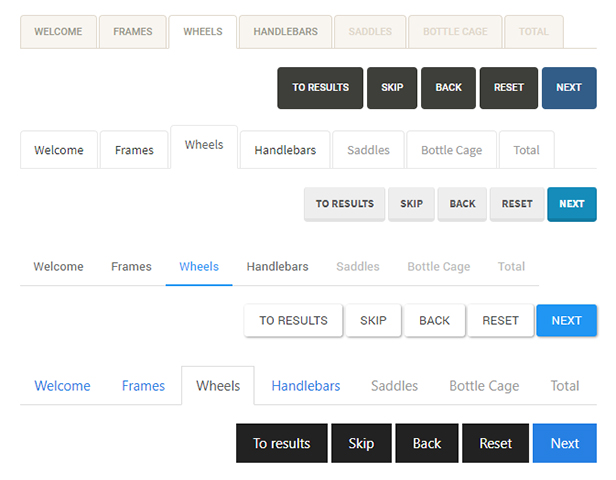Screen dimensions: 616x480
Task: Click the black Back button at bottom
Action: 427,443
